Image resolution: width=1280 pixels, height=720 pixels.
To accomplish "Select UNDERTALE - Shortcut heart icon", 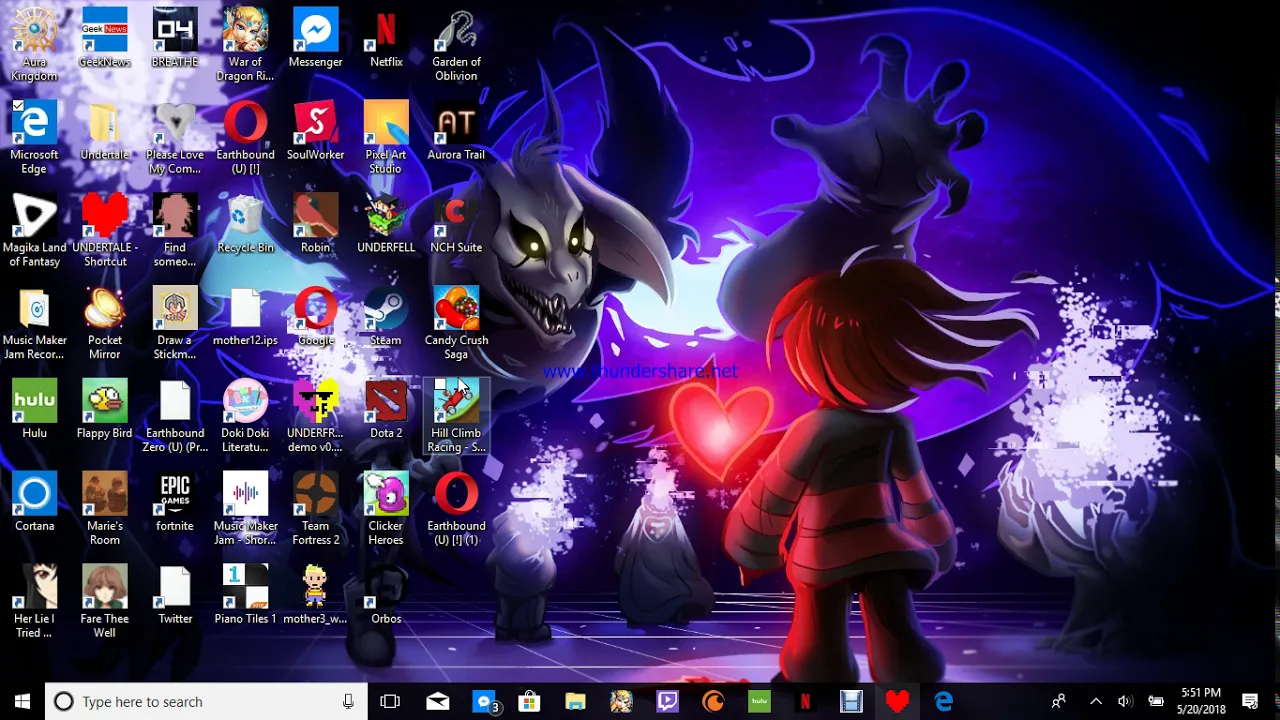I will 104,230.
